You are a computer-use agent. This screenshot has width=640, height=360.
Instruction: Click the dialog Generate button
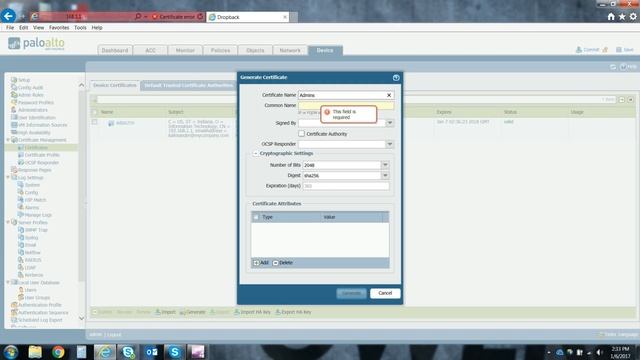(x=351, y=293)
